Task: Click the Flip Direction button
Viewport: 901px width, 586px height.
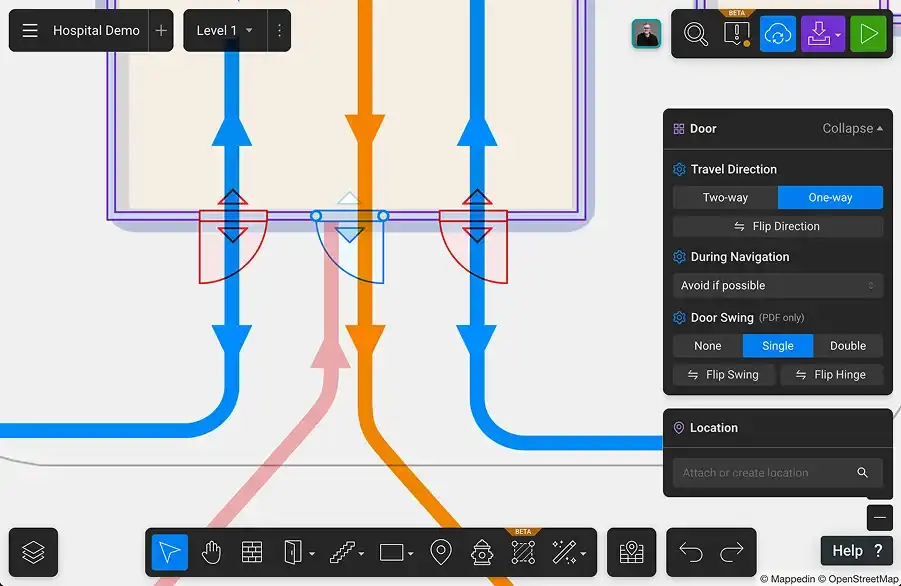Action: point(777,227)
